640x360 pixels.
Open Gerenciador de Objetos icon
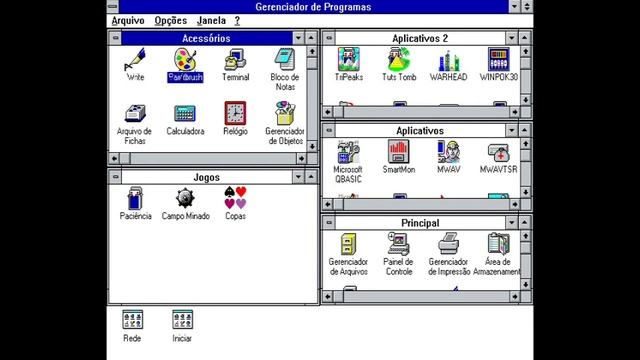285,113
